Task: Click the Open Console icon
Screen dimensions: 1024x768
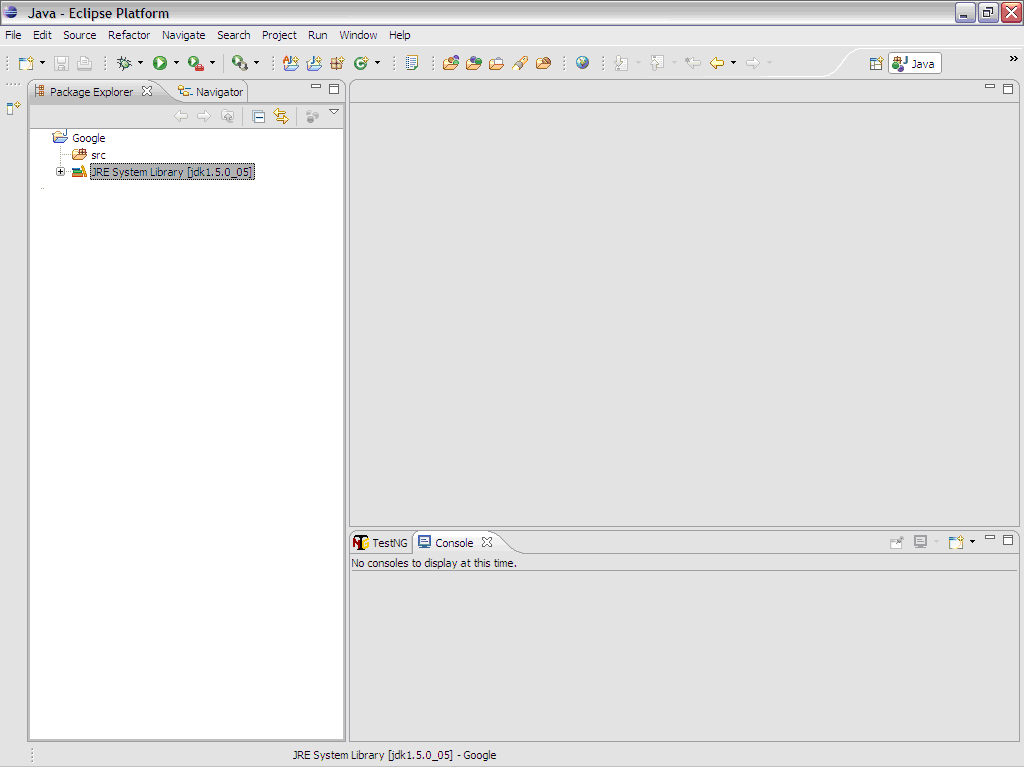Action: [956, 542]
